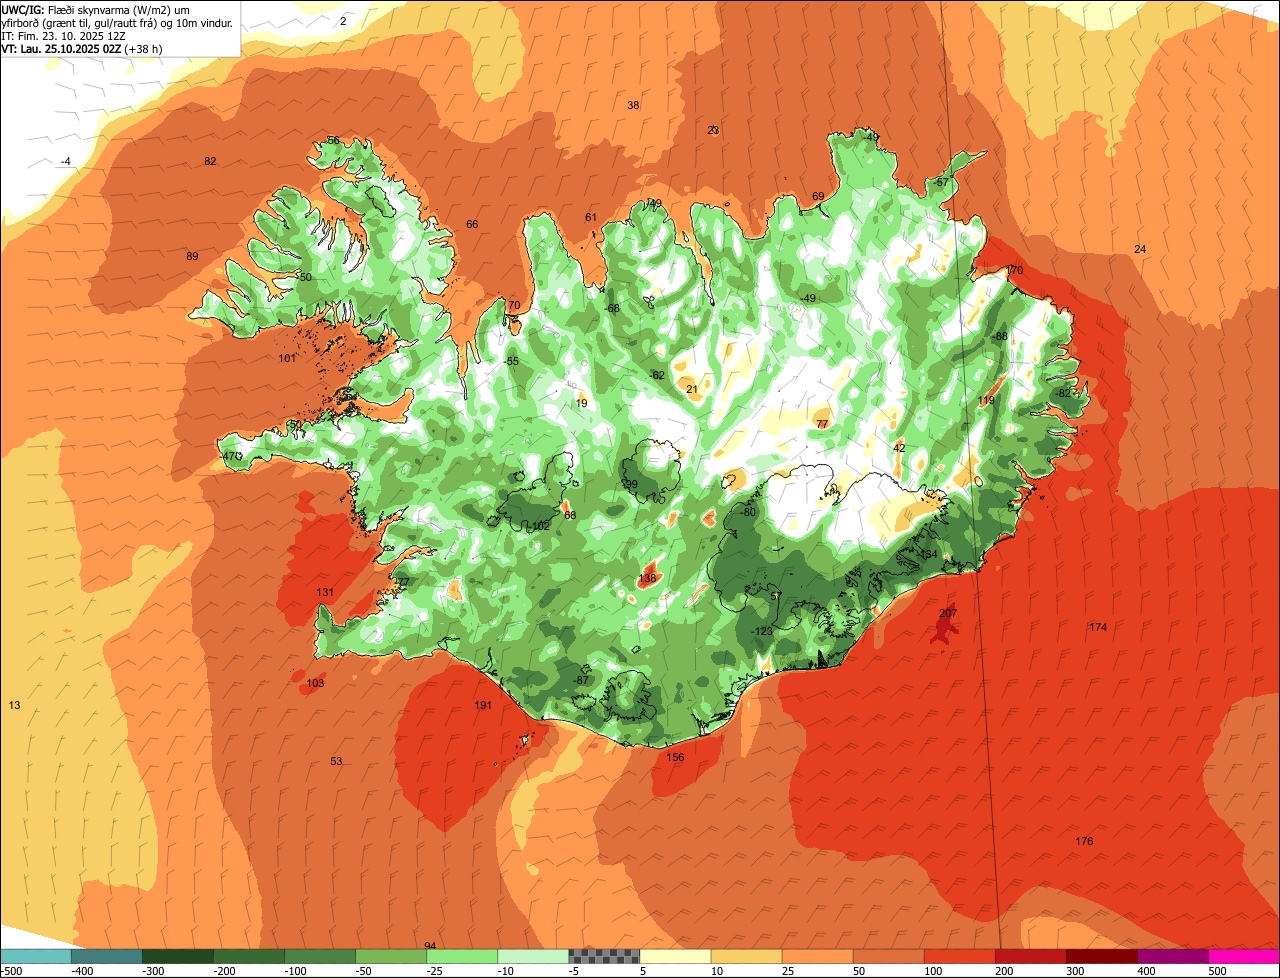This screenshot has height=978, width=1280.
Task: Click the map value 191 off the south coast
Action: click(x=483, y=705)
